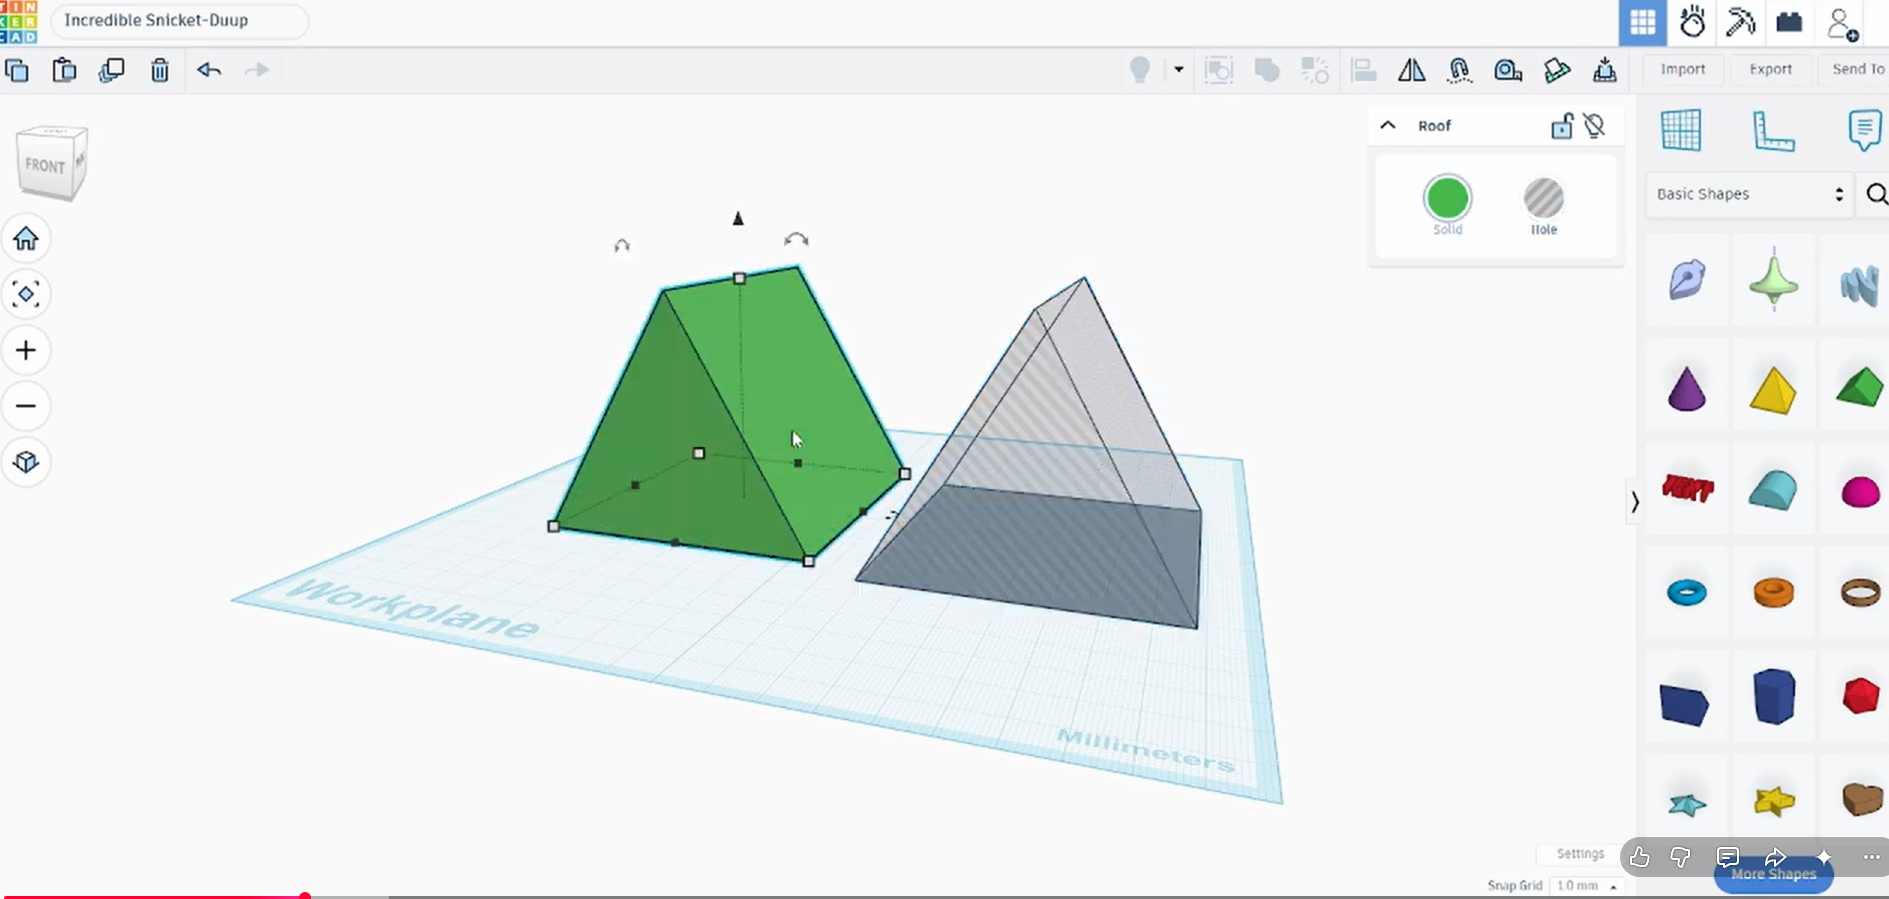Click the Fit all in view icon

(26, 294)
